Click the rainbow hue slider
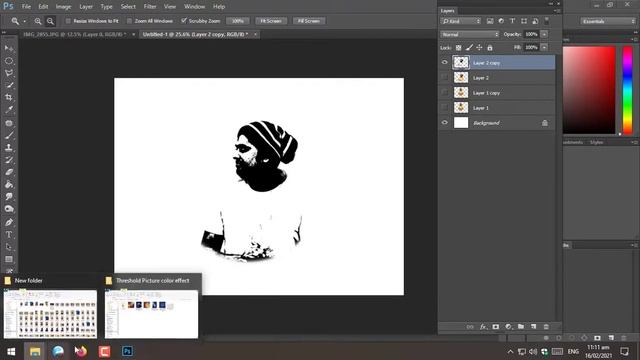This screenshot has height=360, width=640. 627,90
